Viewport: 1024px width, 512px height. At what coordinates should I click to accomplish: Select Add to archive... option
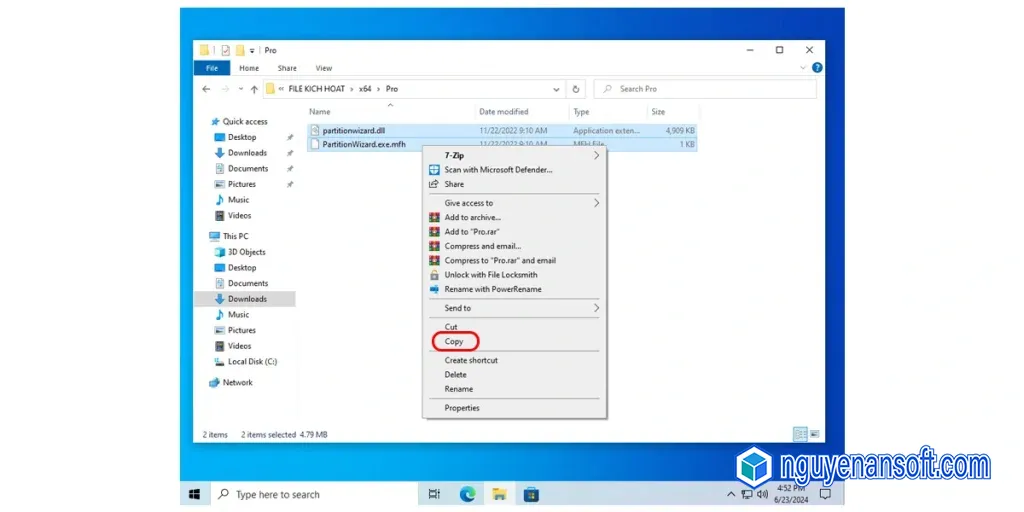[x=514, y=217]
